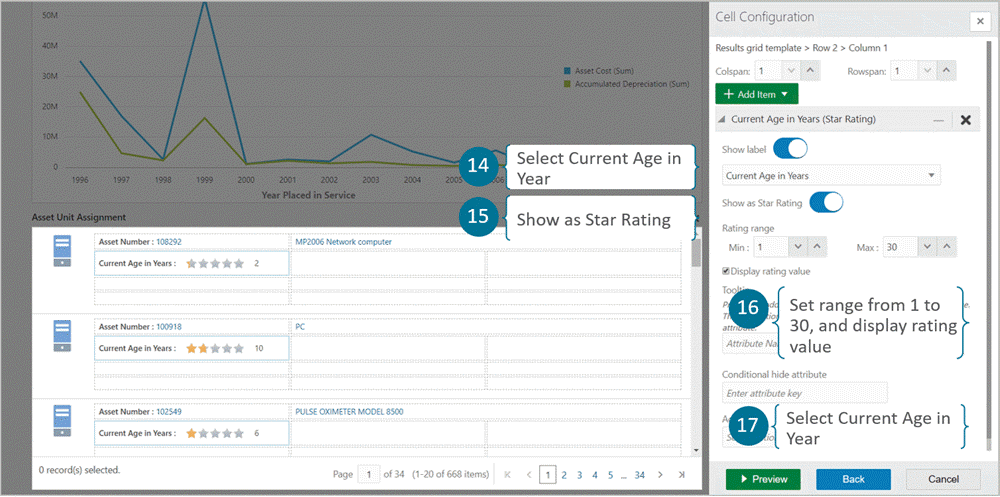Toggle the Show label switch

790,149
